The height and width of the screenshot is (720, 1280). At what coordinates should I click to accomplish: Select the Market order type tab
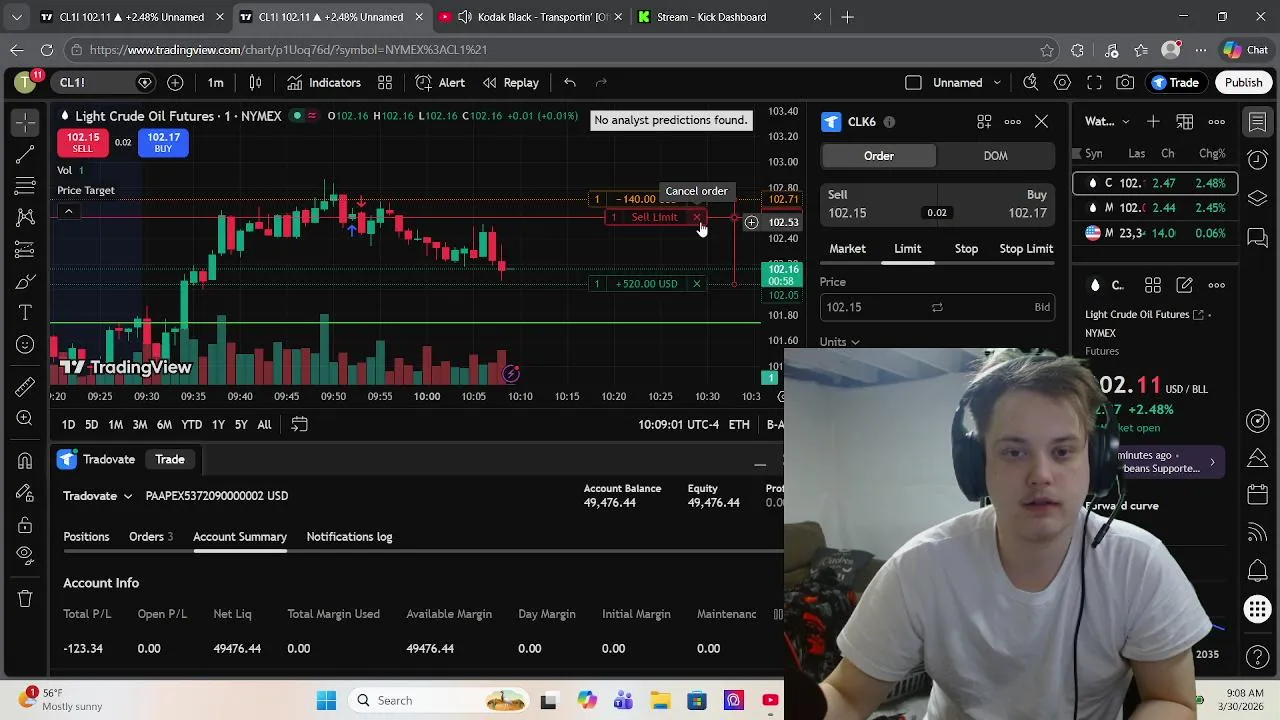coord(847,249)
